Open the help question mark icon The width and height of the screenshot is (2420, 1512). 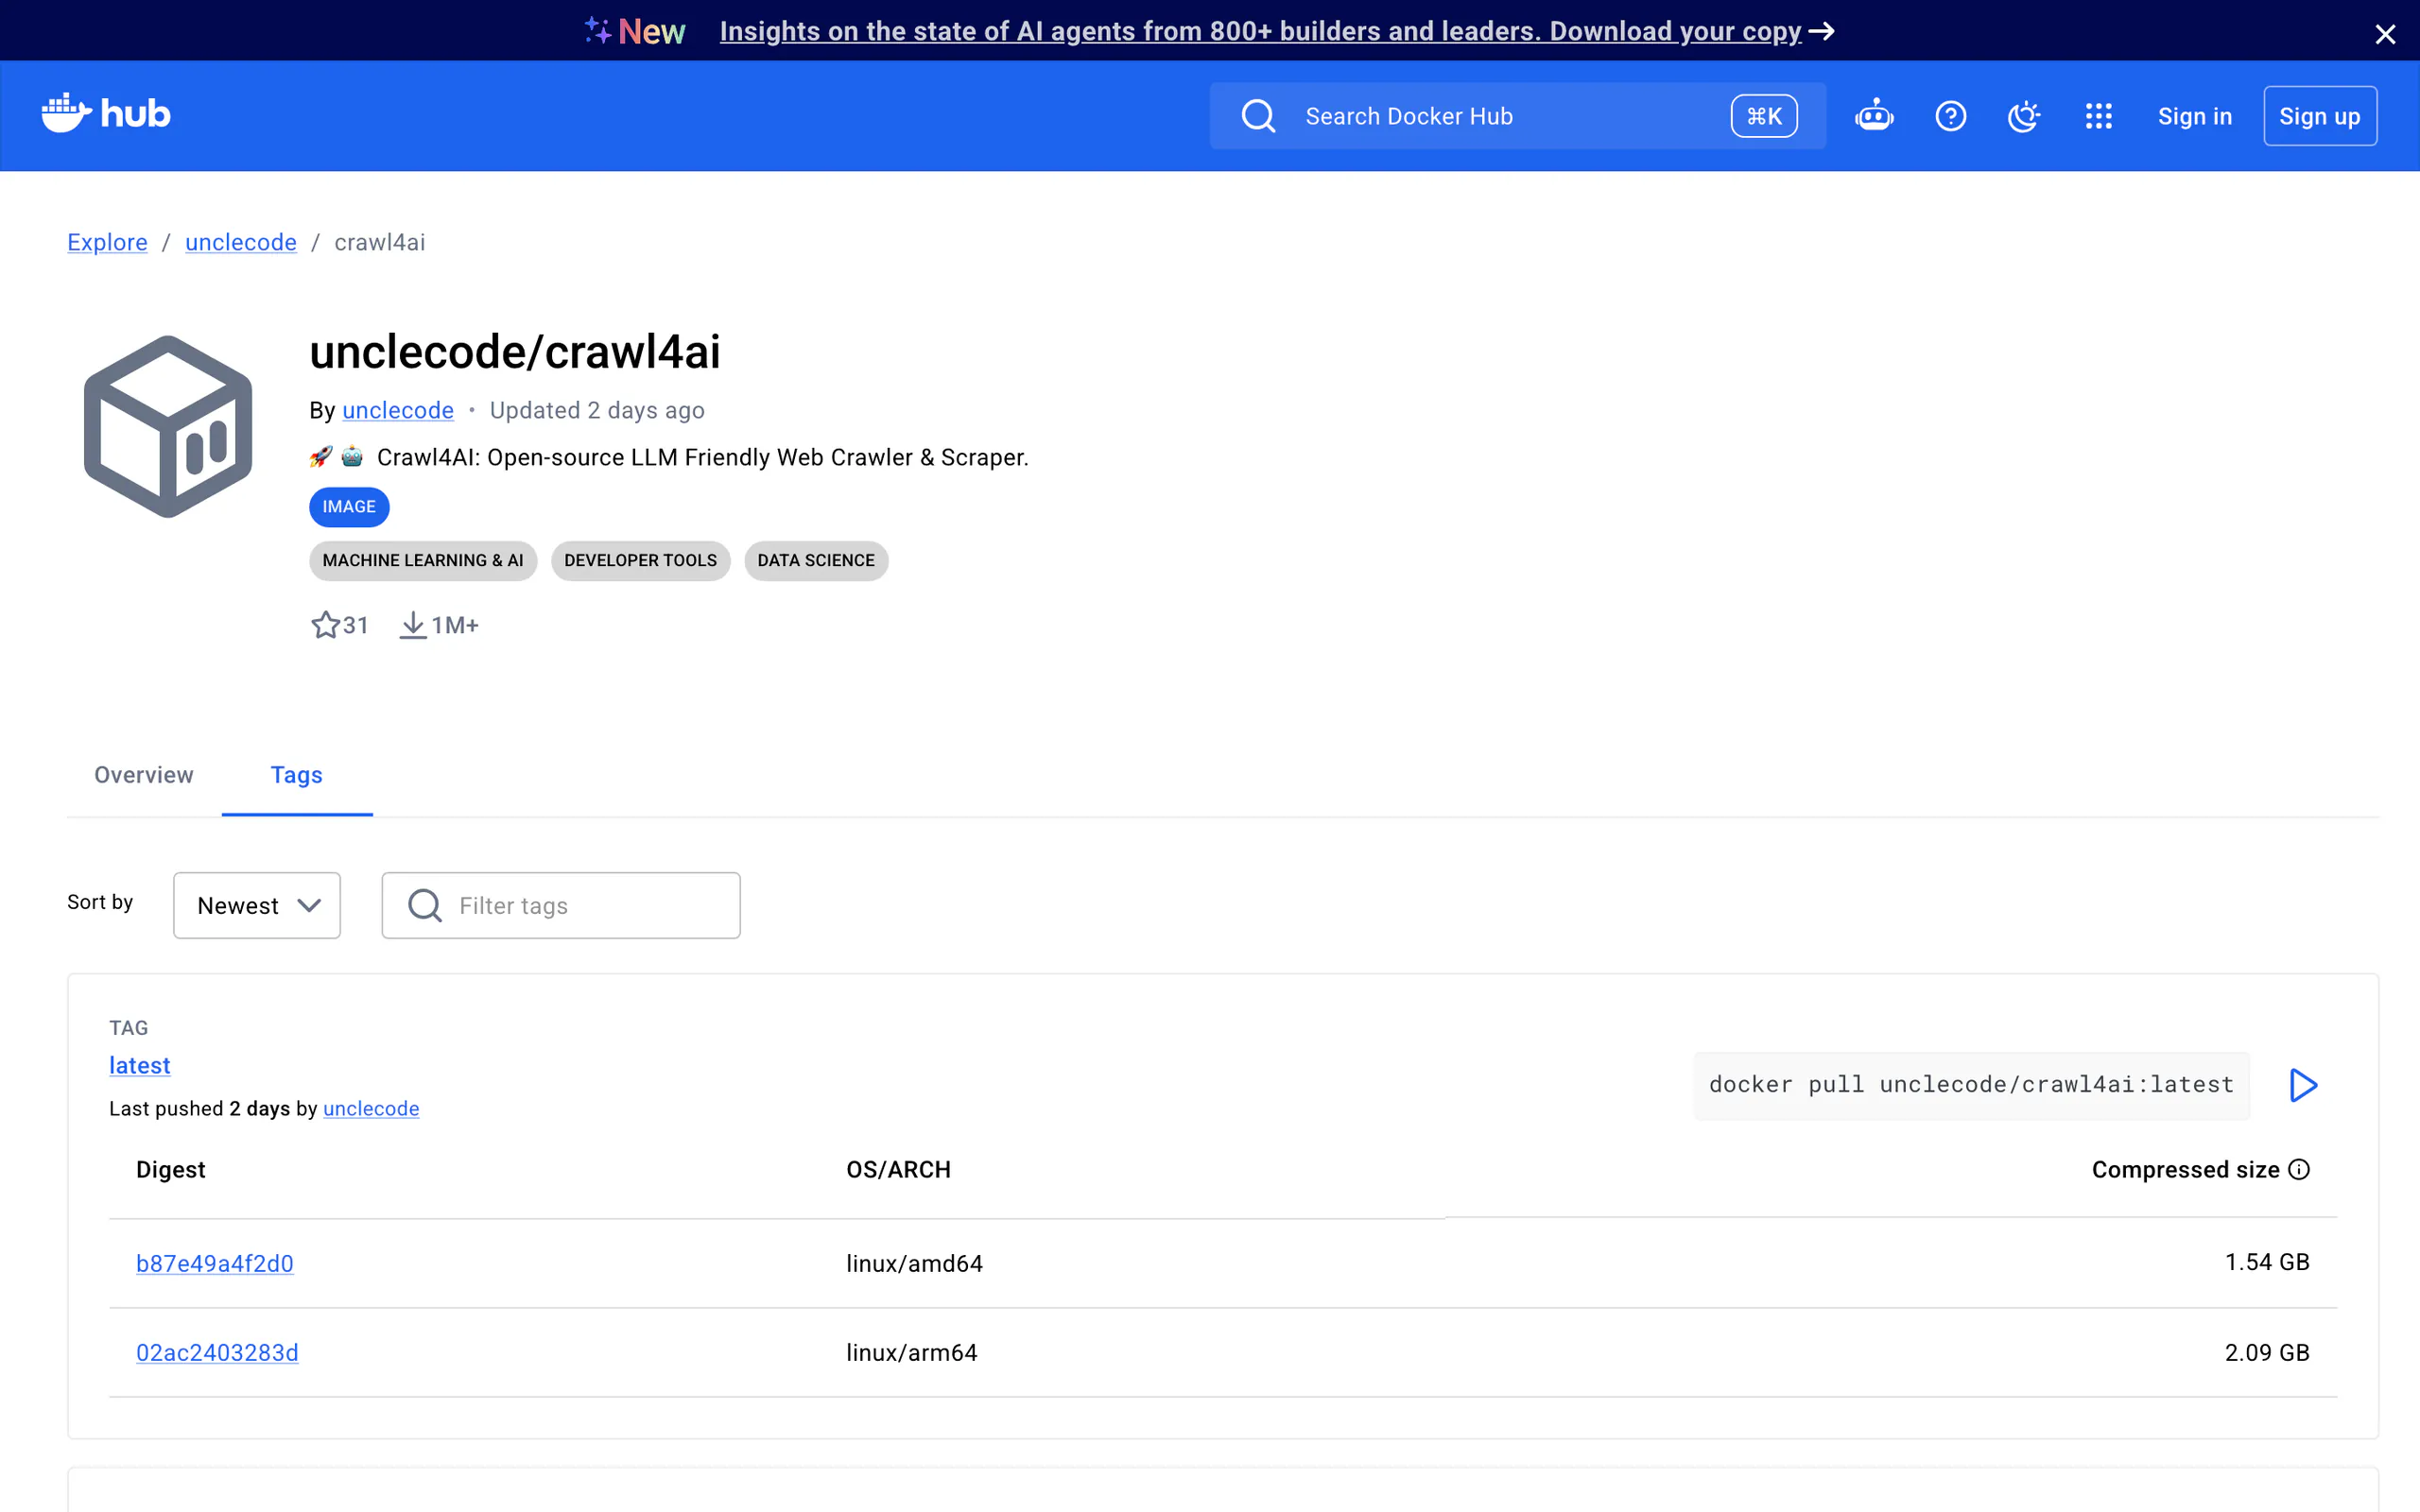tap(1950, 116)
